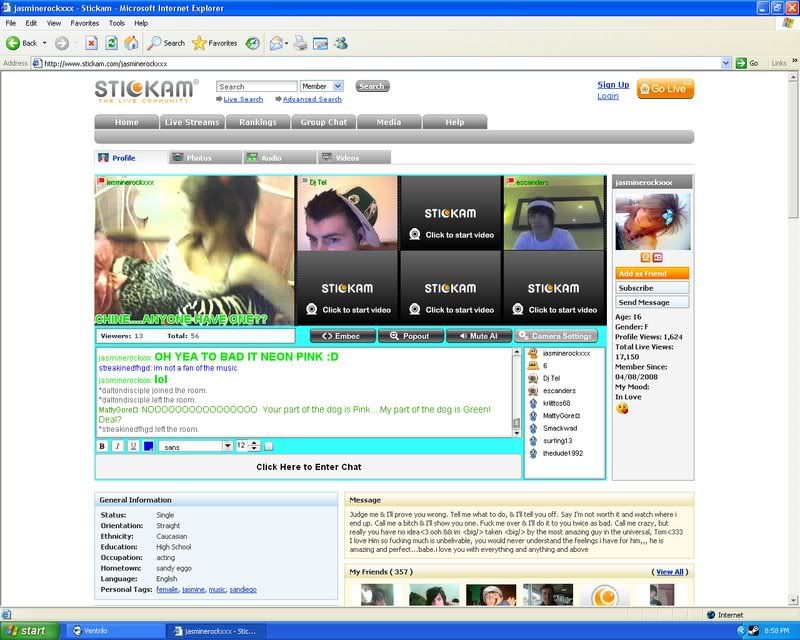Click the Messenger toolbar icon
The height and width of the screenshot is (640, 800).
tap(341, 43)
